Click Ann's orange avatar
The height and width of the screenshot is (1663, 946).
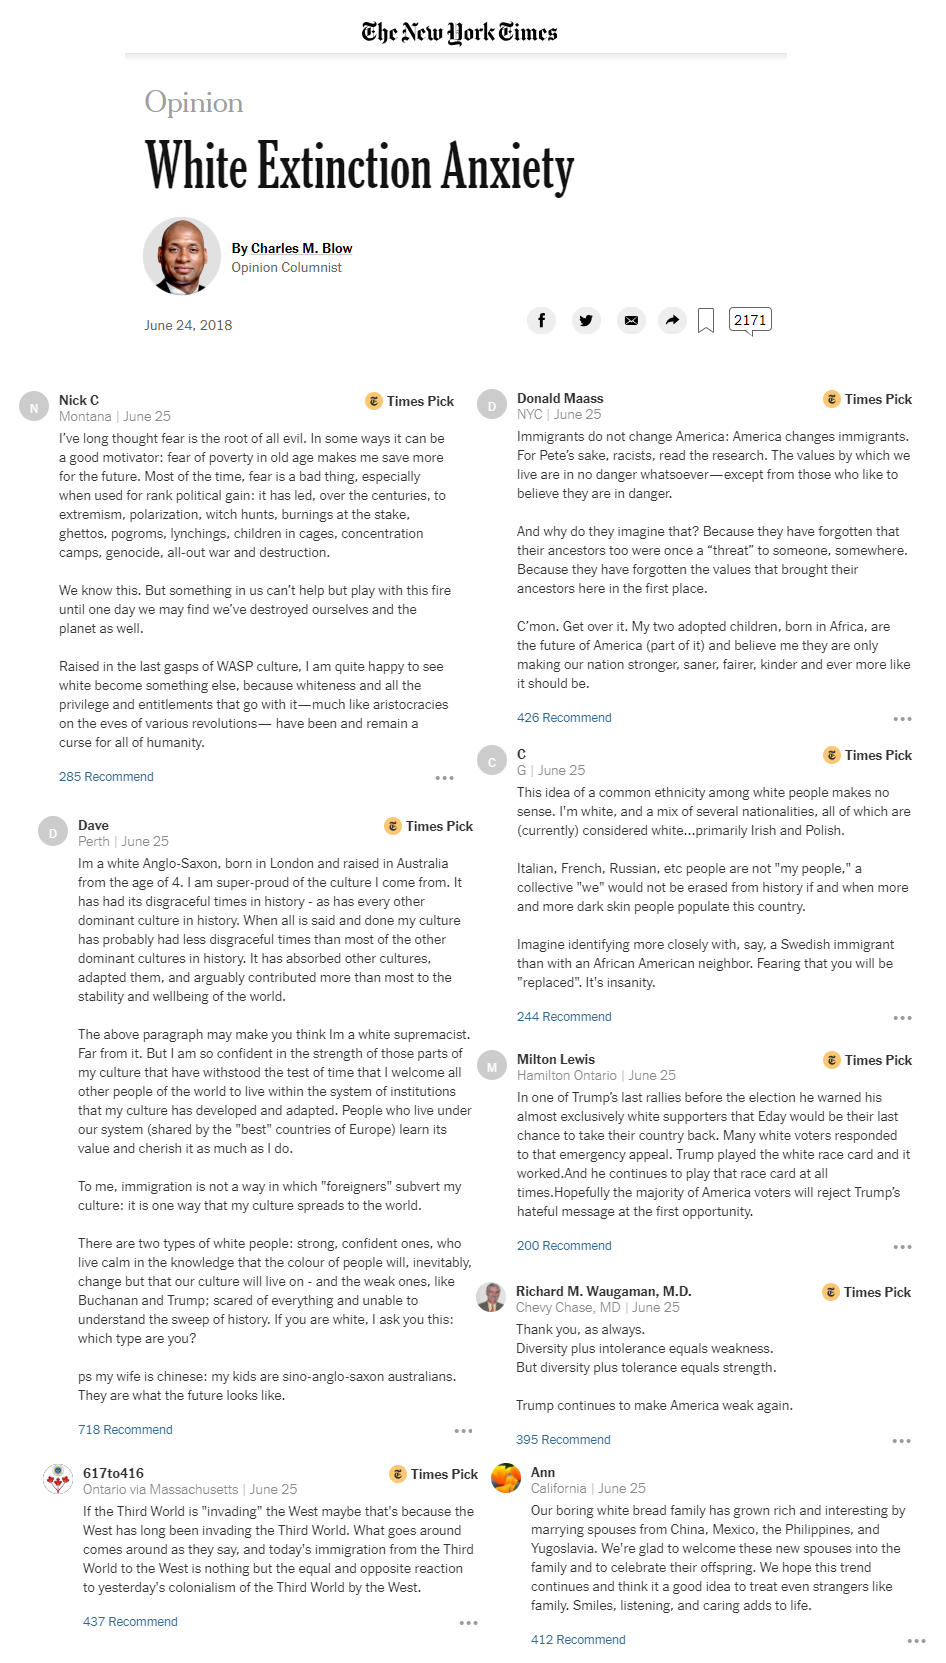[x=506, y=1478]
